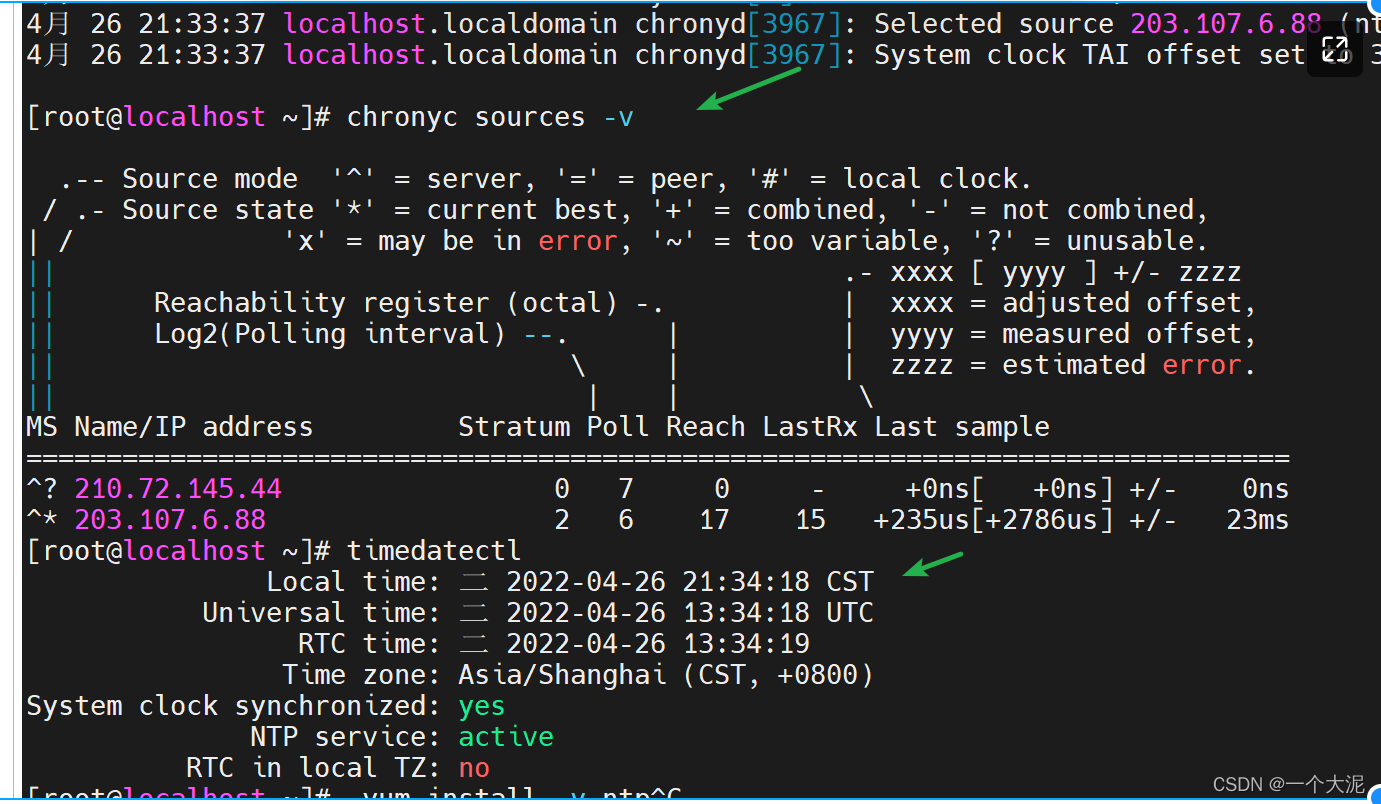Click the red 'no' for RTC in local TZ

click(x=474, y=768)
